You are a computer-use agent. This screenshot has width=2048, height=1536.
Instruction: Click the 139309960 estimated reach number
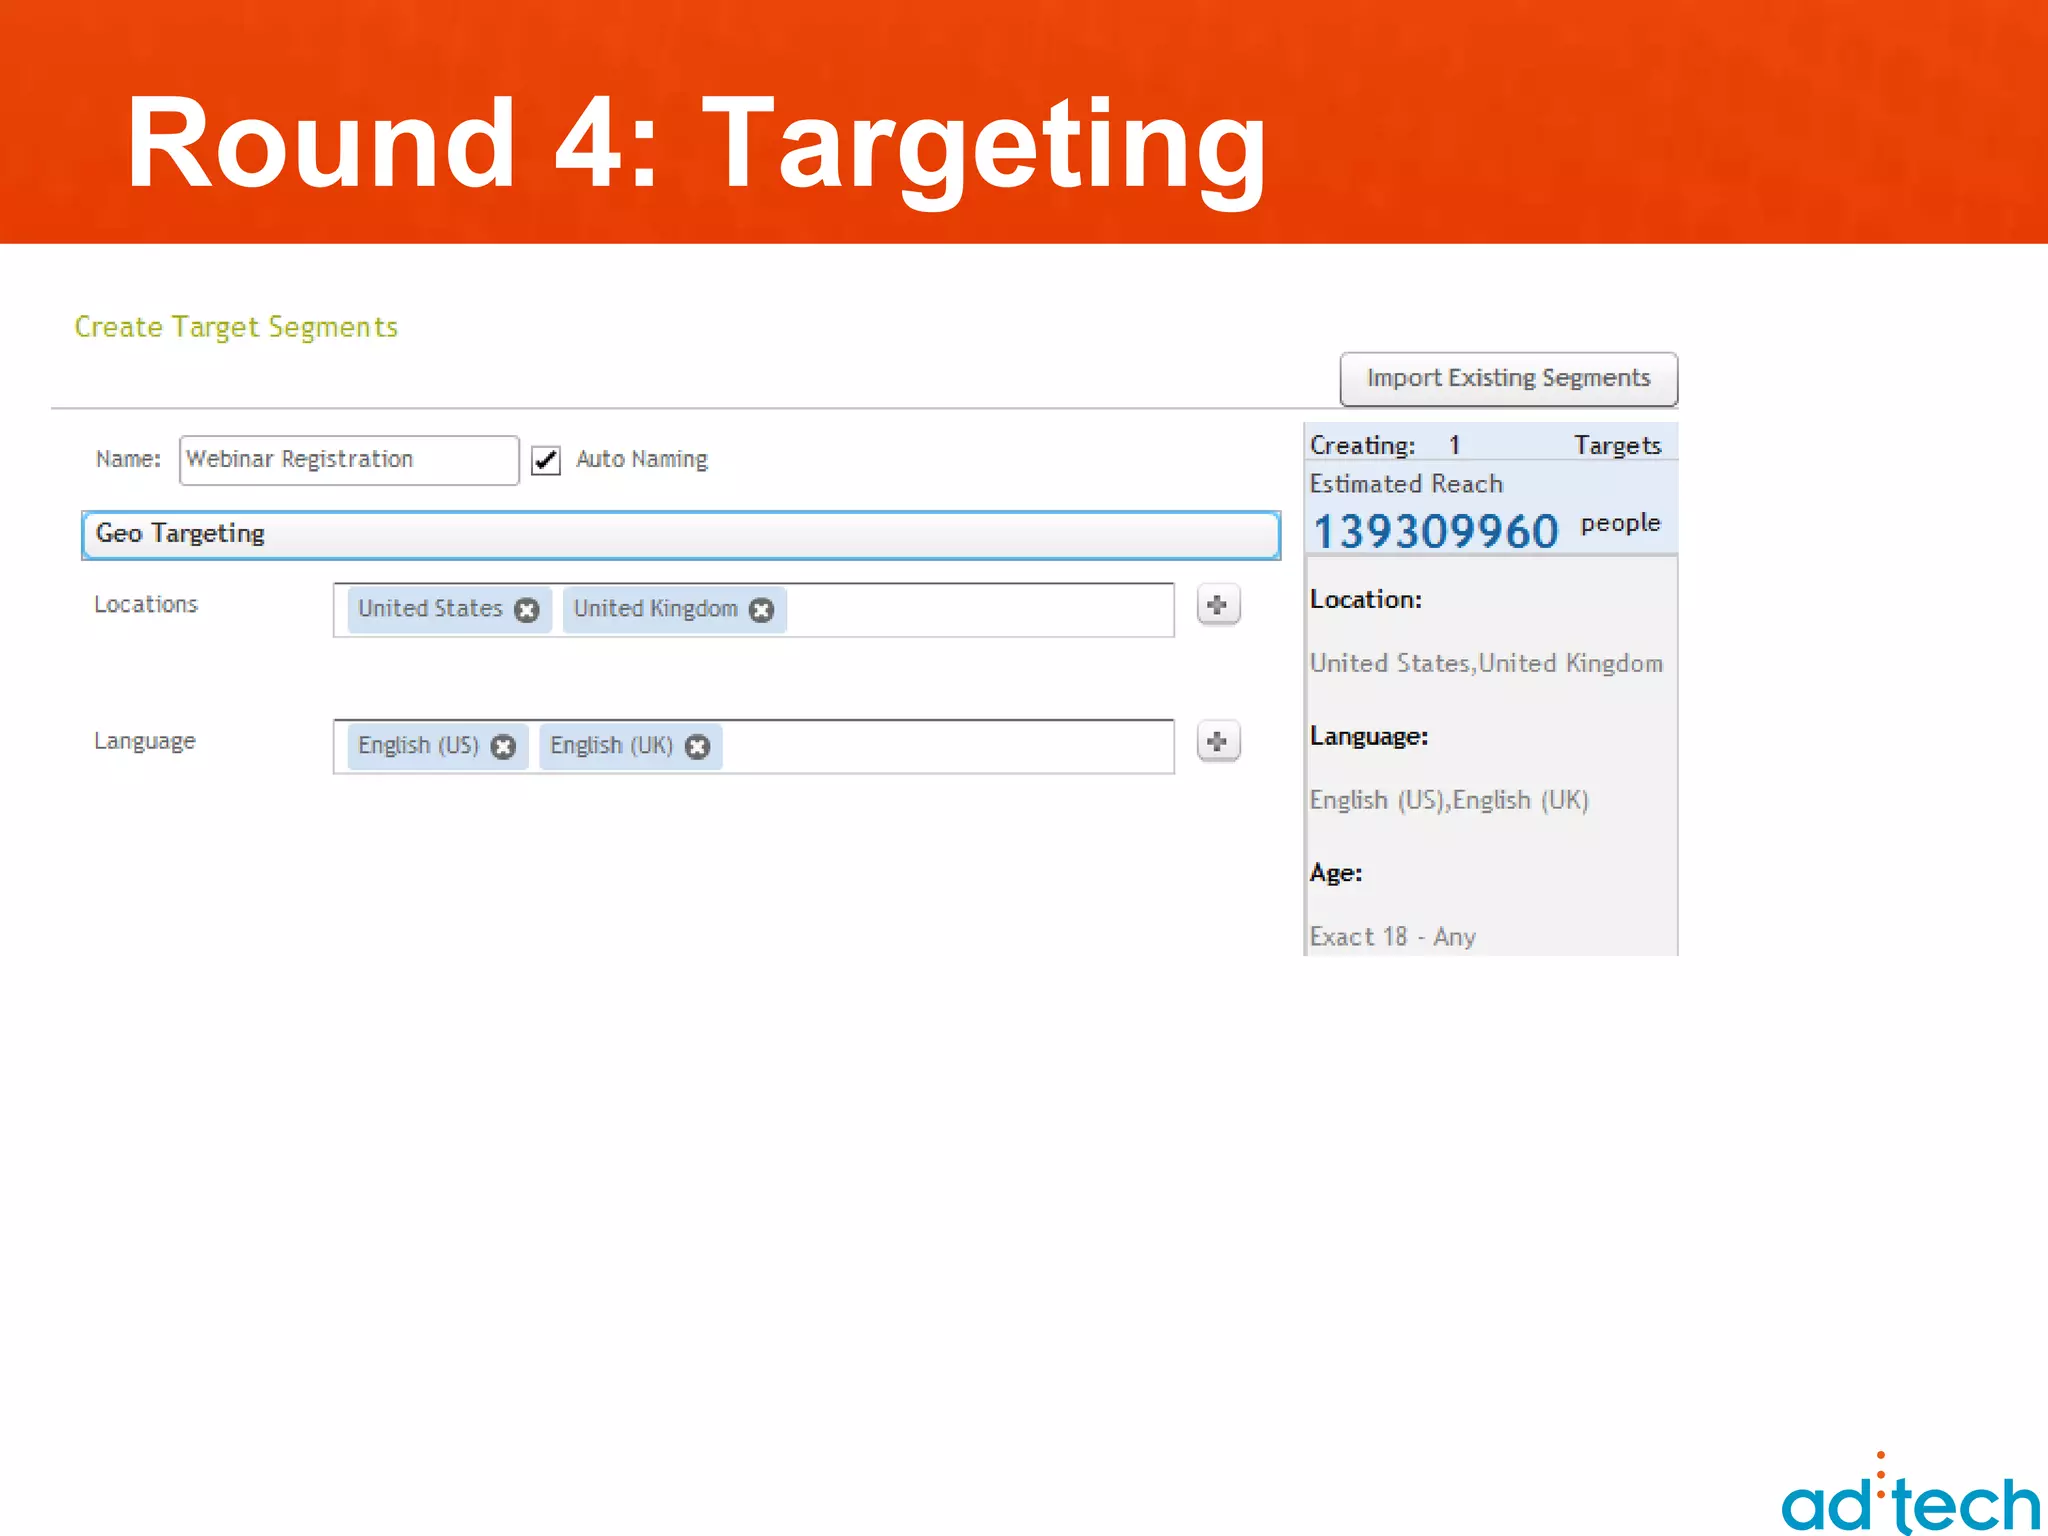(1436, 531)
